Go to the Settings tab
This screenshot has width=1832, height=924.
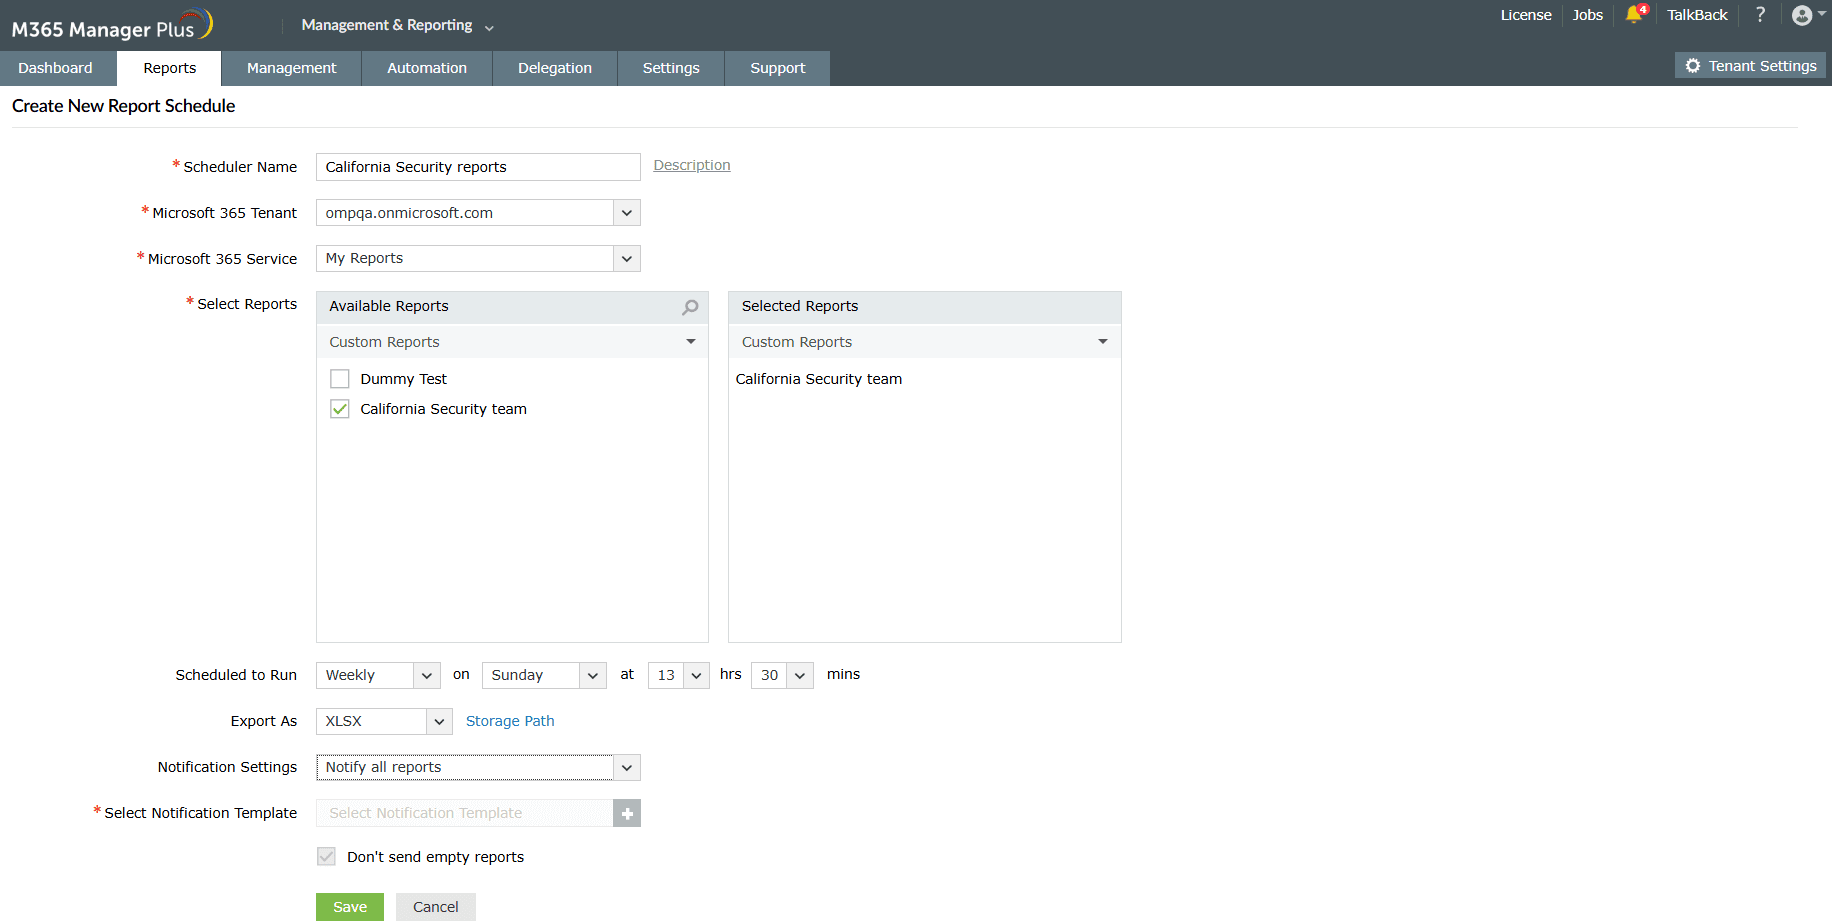[x=671, y=68]
